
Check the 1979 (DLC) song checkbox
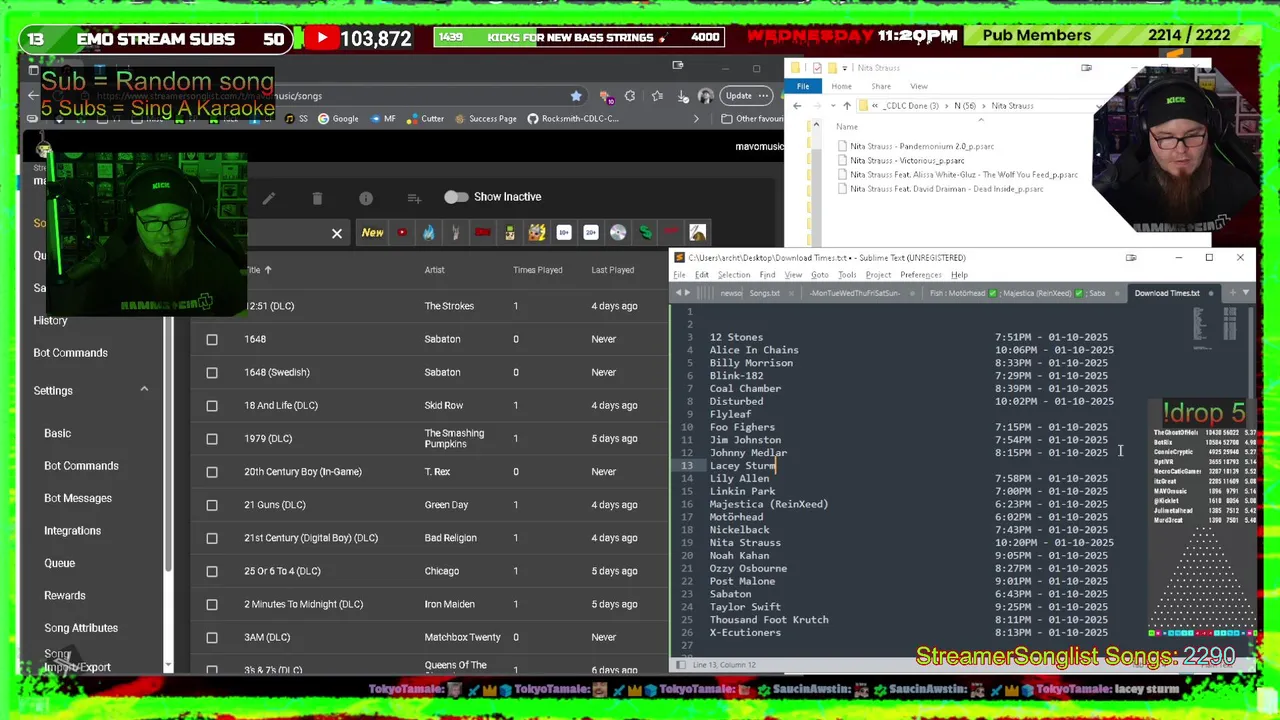[x=212, y=439]
